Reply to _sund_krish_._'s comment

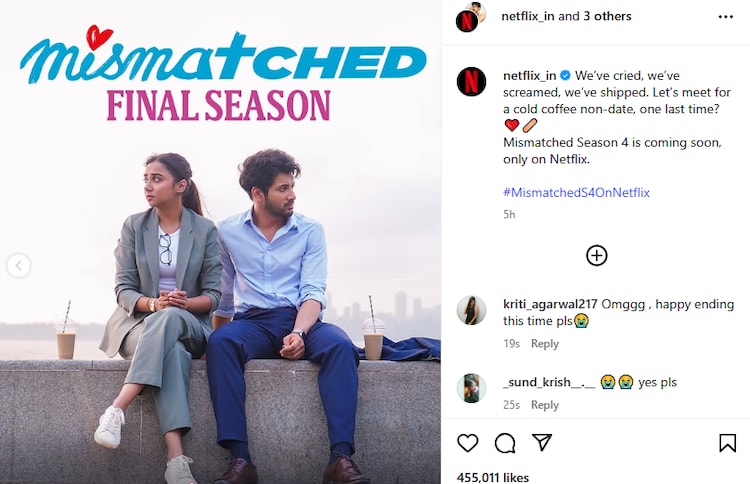click(545, 405)
